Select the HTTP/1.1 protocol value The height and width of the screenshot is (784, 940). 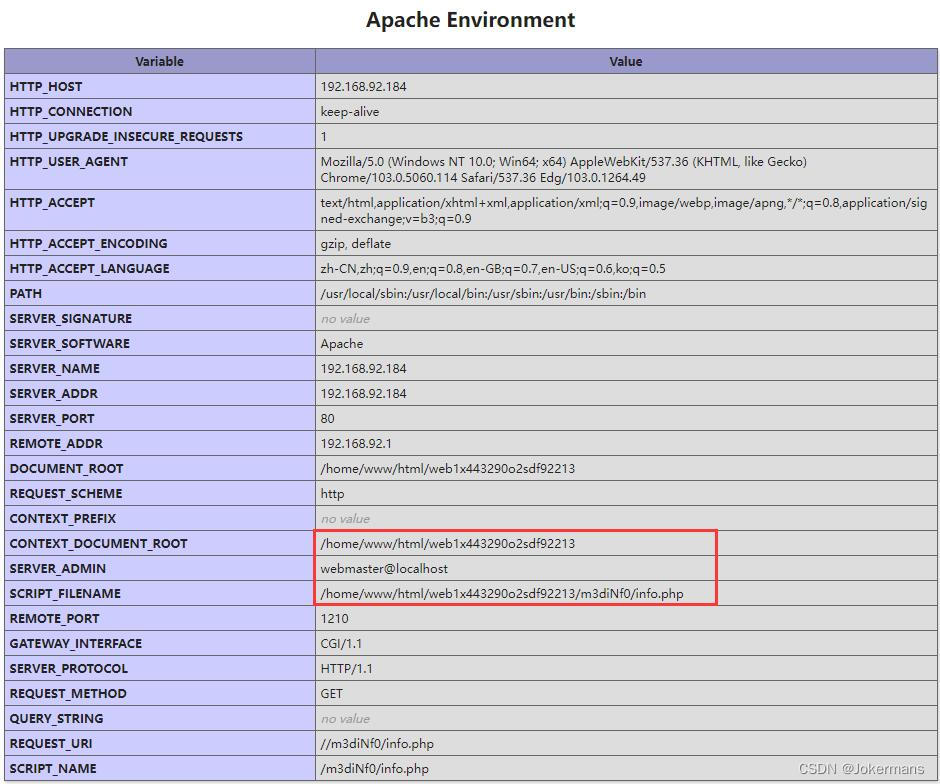[347, 669]
